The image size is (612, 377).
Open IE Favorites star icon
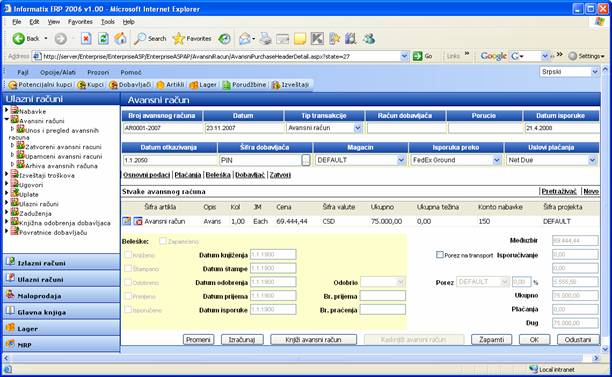point(192,39)
